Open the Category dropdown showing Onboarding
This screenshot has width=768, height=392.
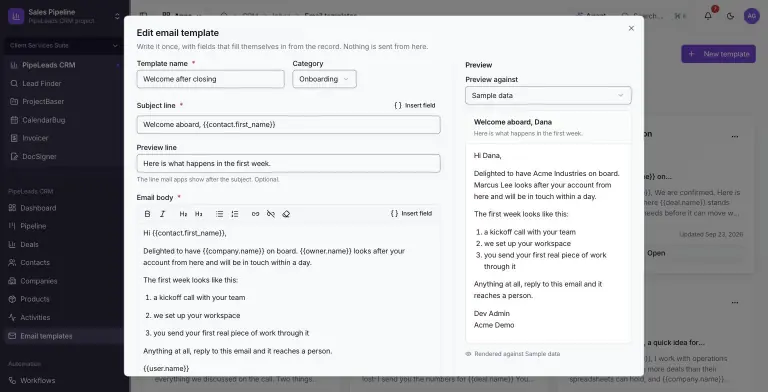tap(324, 79)
